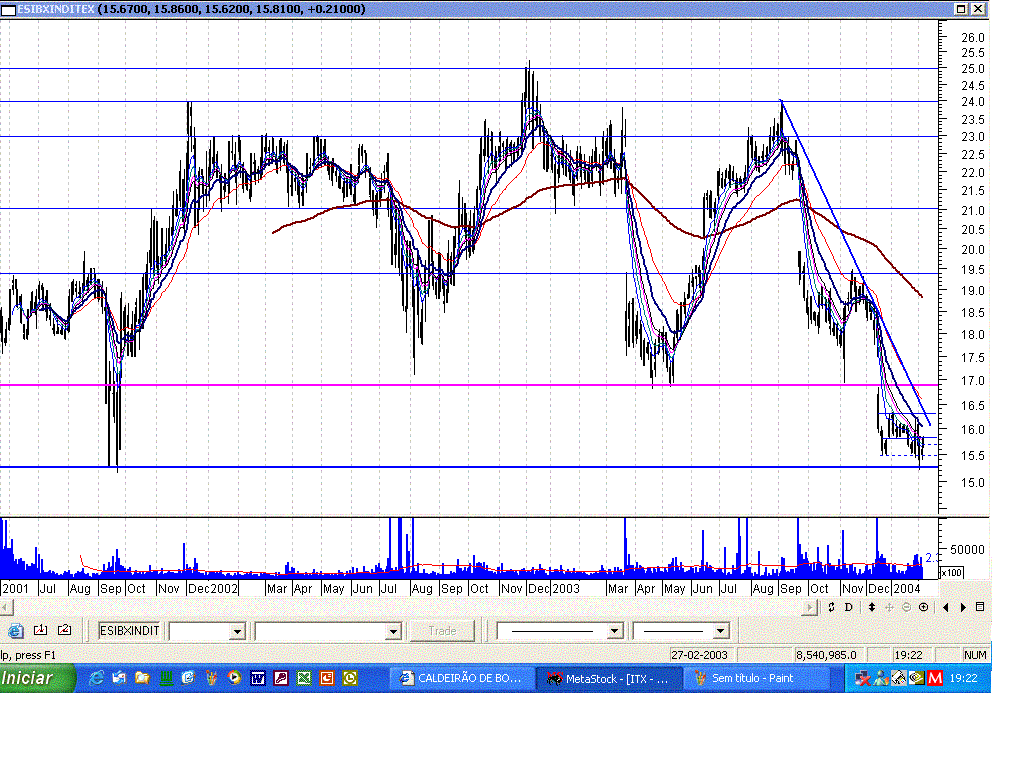Viewport: 1024px width, 768px height.
Task: Click the 25.0 price axis label
Action: tap(973, 69)
